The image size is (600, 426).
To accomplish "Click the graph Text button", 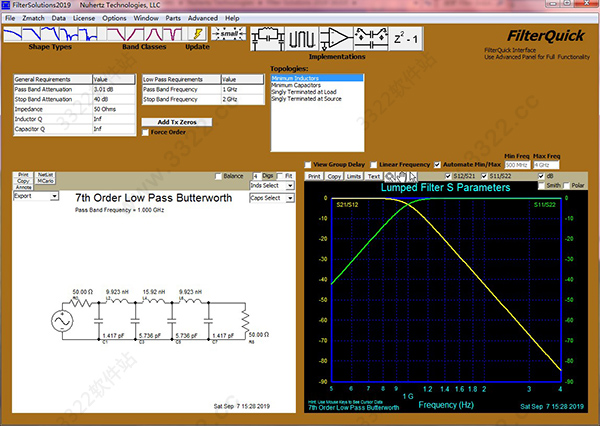I will [373, 176].
